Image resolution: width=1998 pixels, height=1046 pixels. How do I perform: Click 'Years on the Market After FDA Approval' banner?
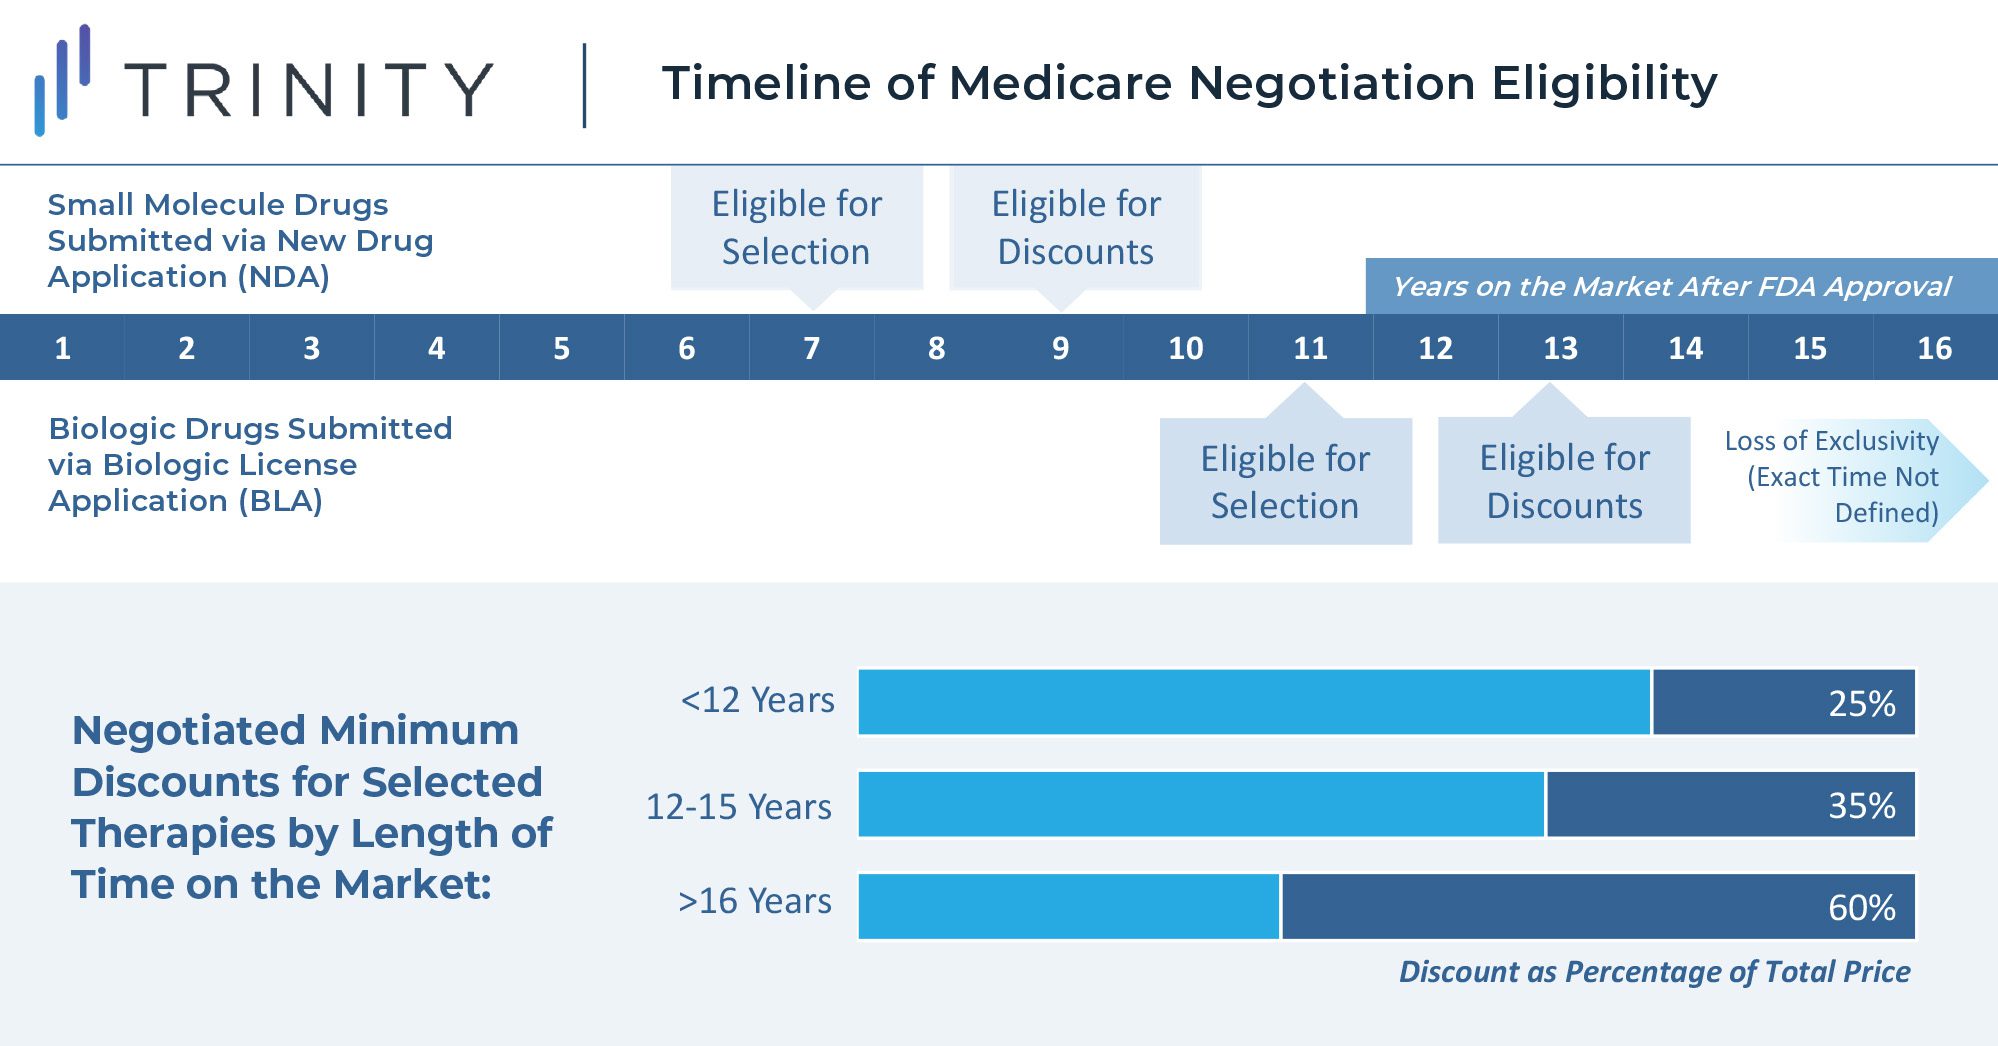pos(1671,287)
